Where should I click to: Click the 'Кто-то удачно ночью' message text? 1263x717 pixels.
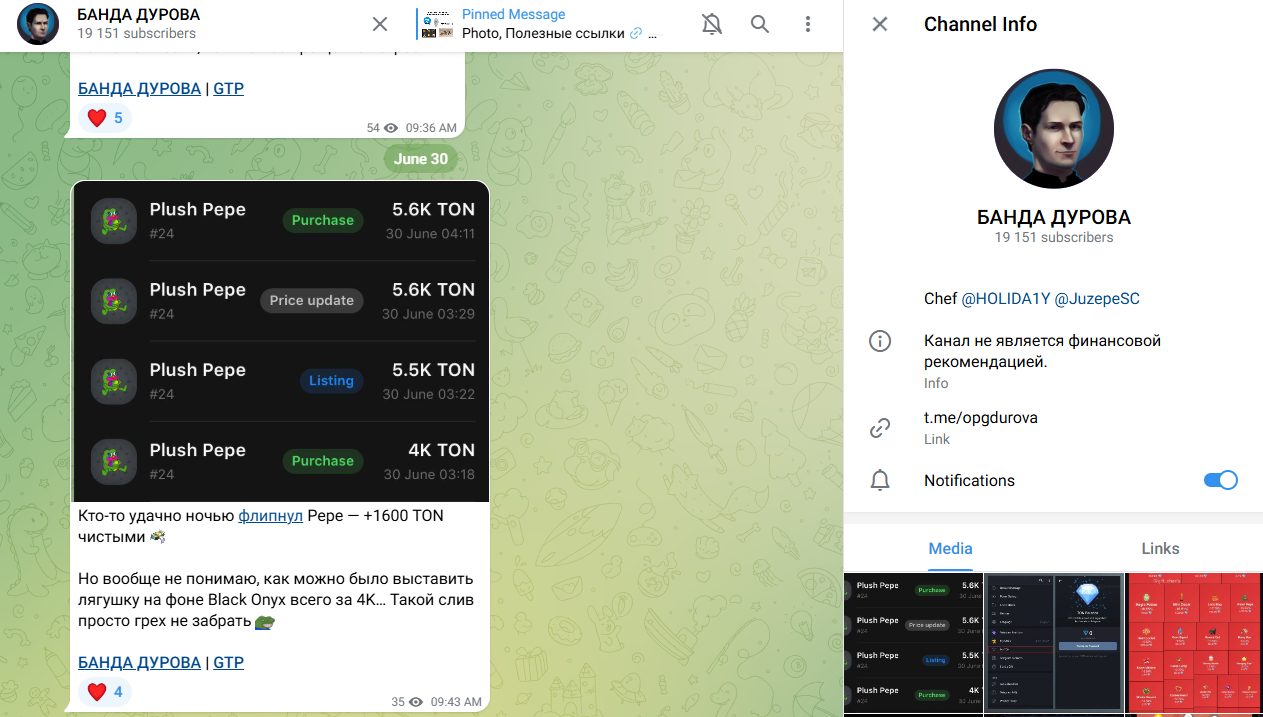tap(156, 516)
